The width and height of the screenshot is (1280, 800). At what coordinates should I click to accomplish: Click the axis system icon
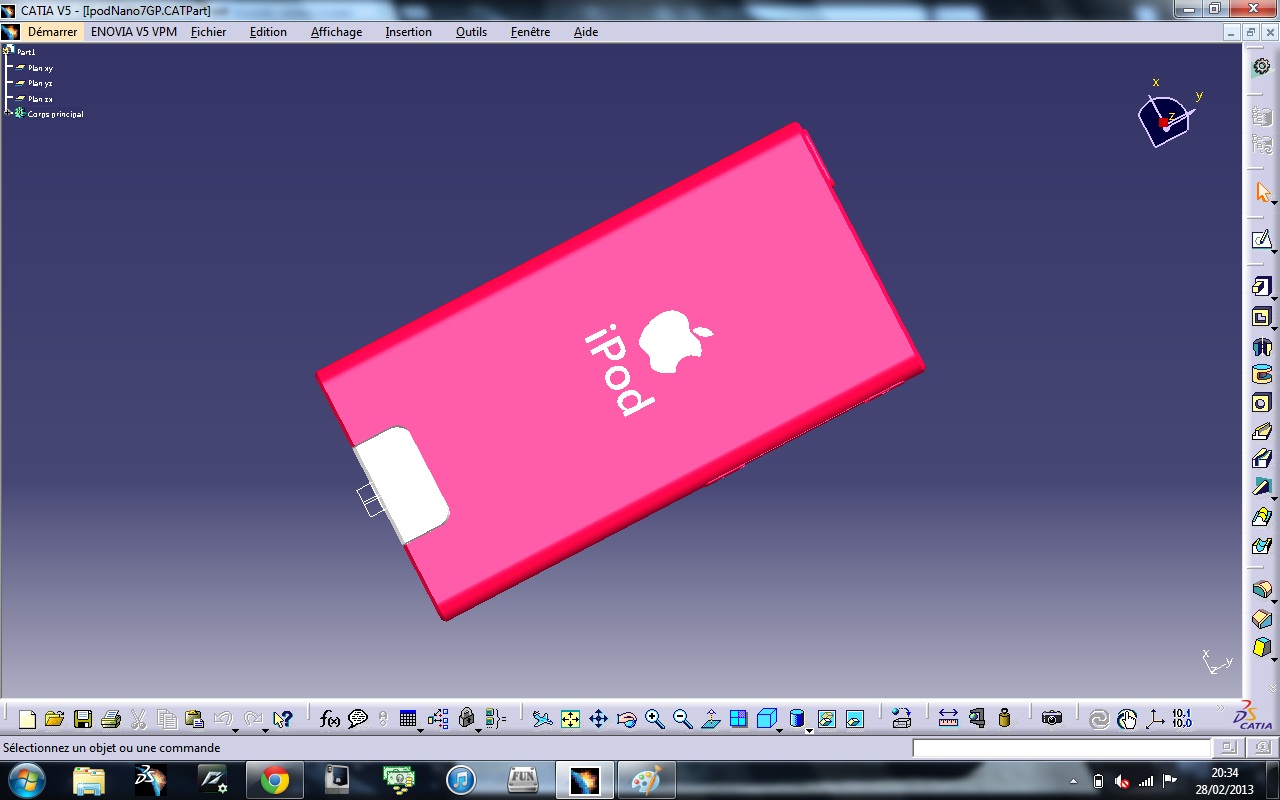[1155, 719]
